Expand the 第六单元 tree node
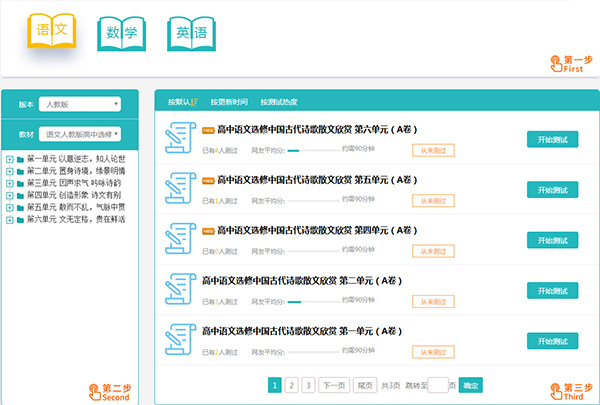The width and height of the screenshot is (600, 405). [9, 219]
